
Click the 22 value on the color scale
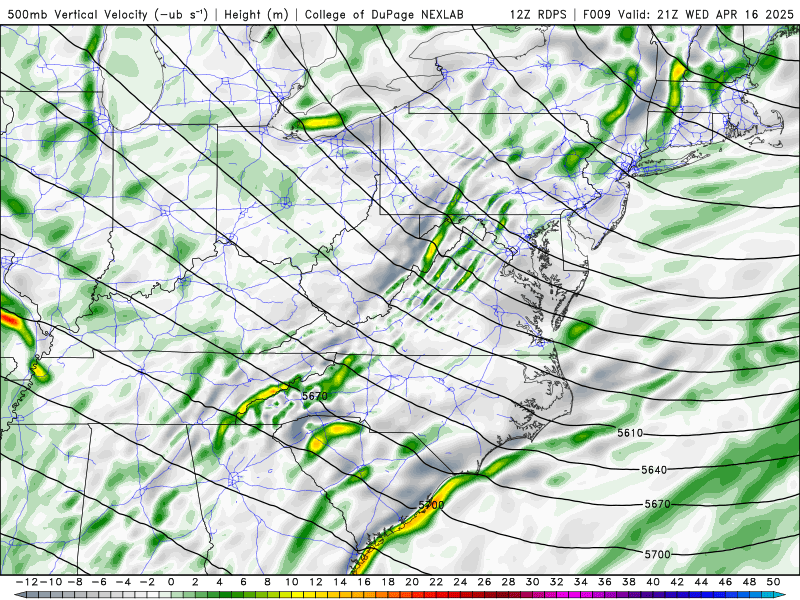436,582
